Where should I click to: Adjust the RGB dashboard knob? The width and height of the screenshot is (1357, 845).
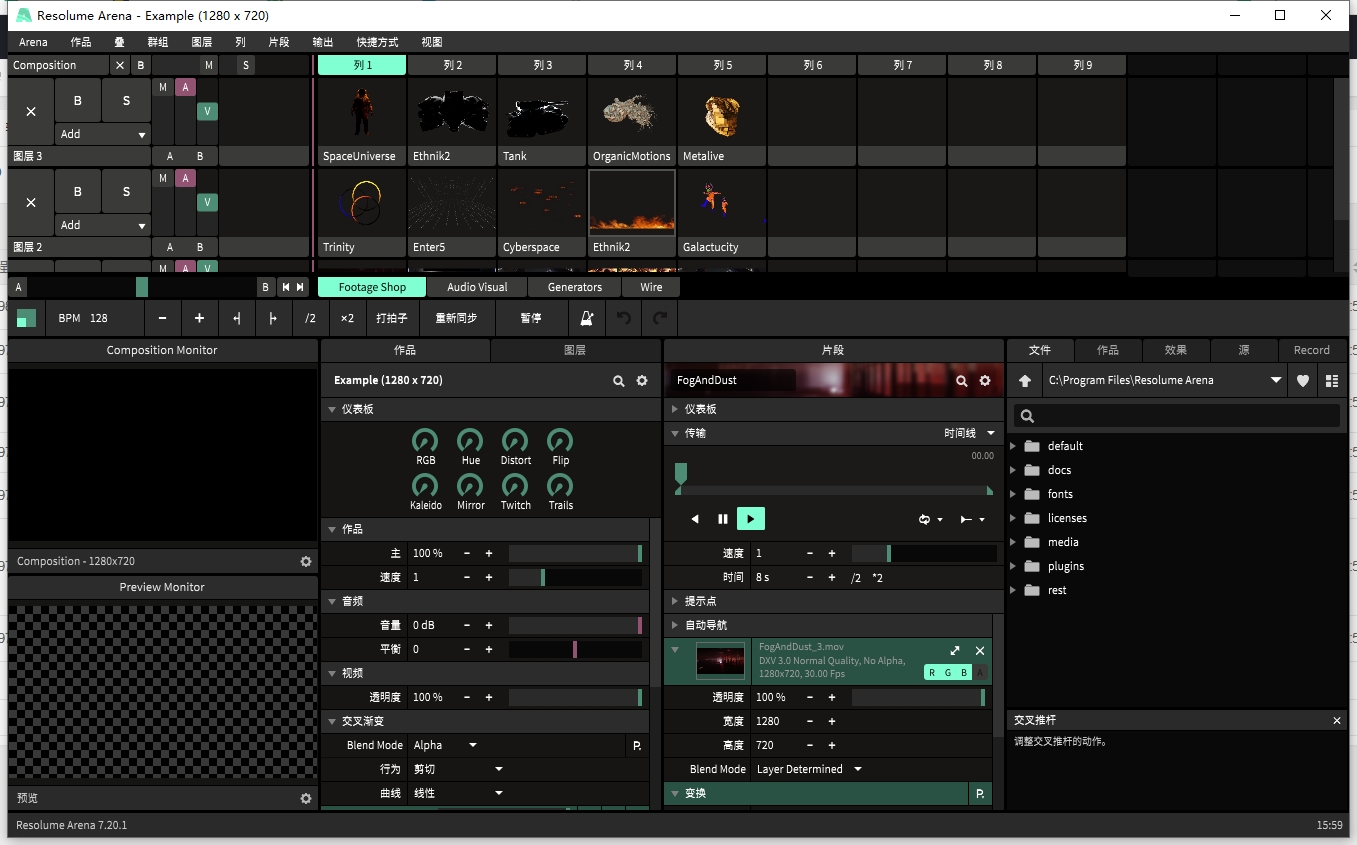[x=426, y=440]
